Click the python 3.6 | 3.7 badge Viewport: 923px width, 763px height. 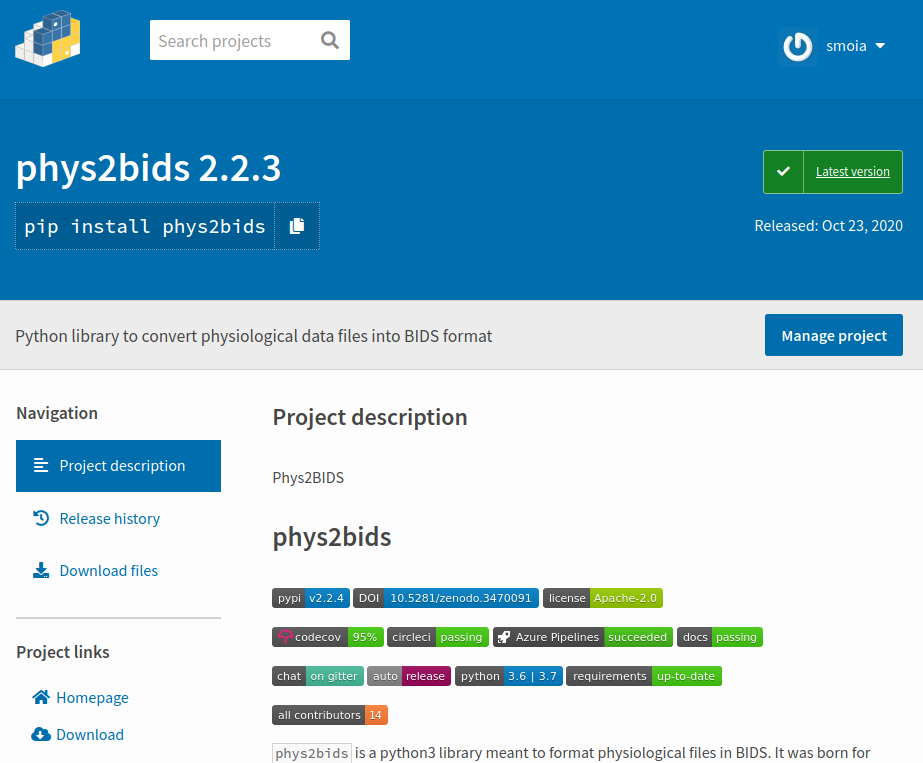coord(509,676)
